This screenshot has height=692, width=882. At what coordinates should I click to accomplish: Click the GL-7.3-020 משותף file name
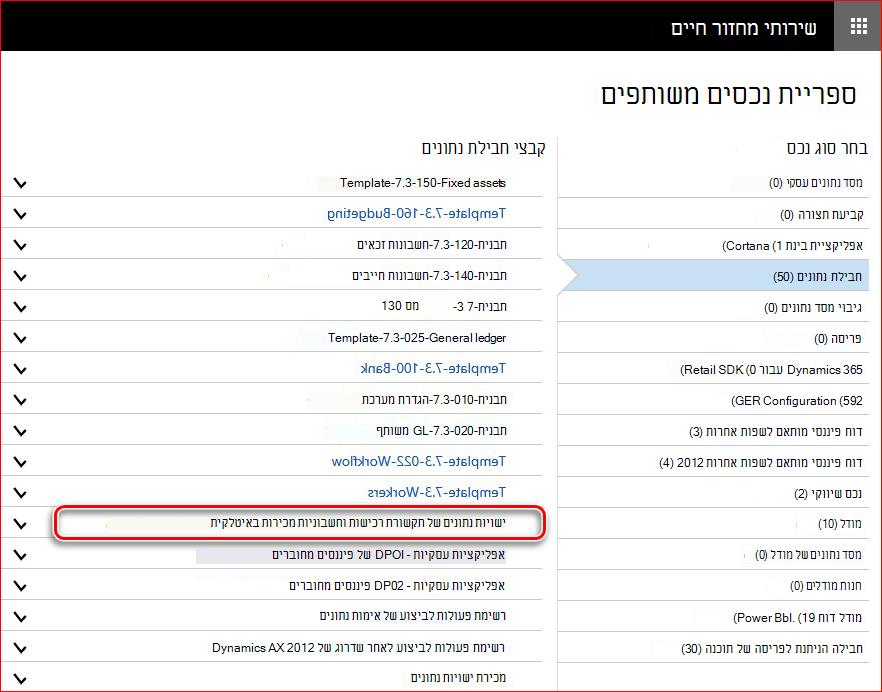coord(442,430)
